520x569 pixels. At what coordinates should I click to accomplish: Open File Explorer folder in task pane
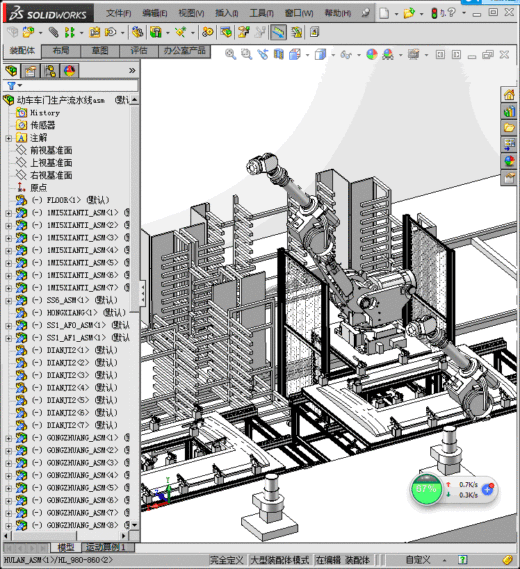pyautogui.click(x=509, y=128)
